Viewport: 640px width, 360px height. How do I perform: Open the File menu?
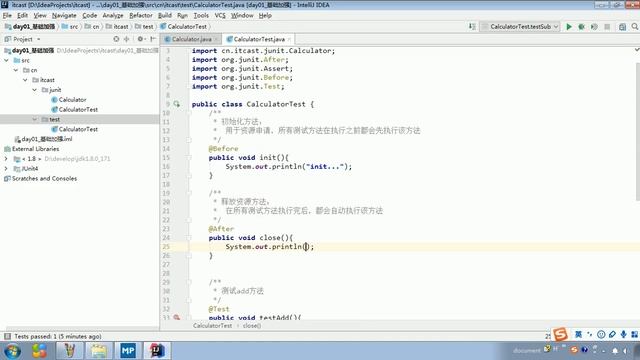pos(7,16)
